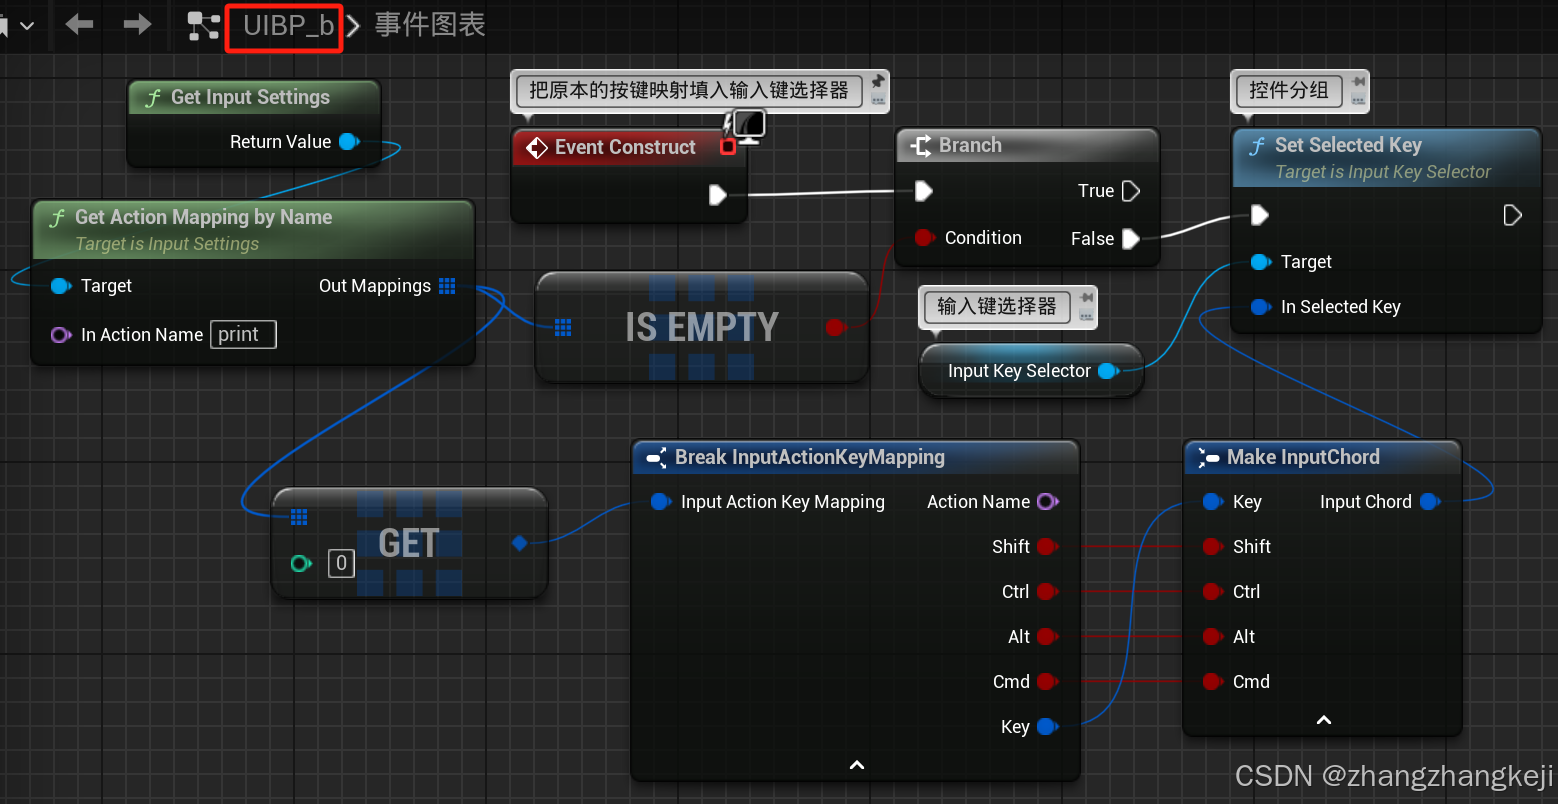
Task: Click the IS EMPTY array input pin
Action: pyautogui.click(x=563, y=327)
